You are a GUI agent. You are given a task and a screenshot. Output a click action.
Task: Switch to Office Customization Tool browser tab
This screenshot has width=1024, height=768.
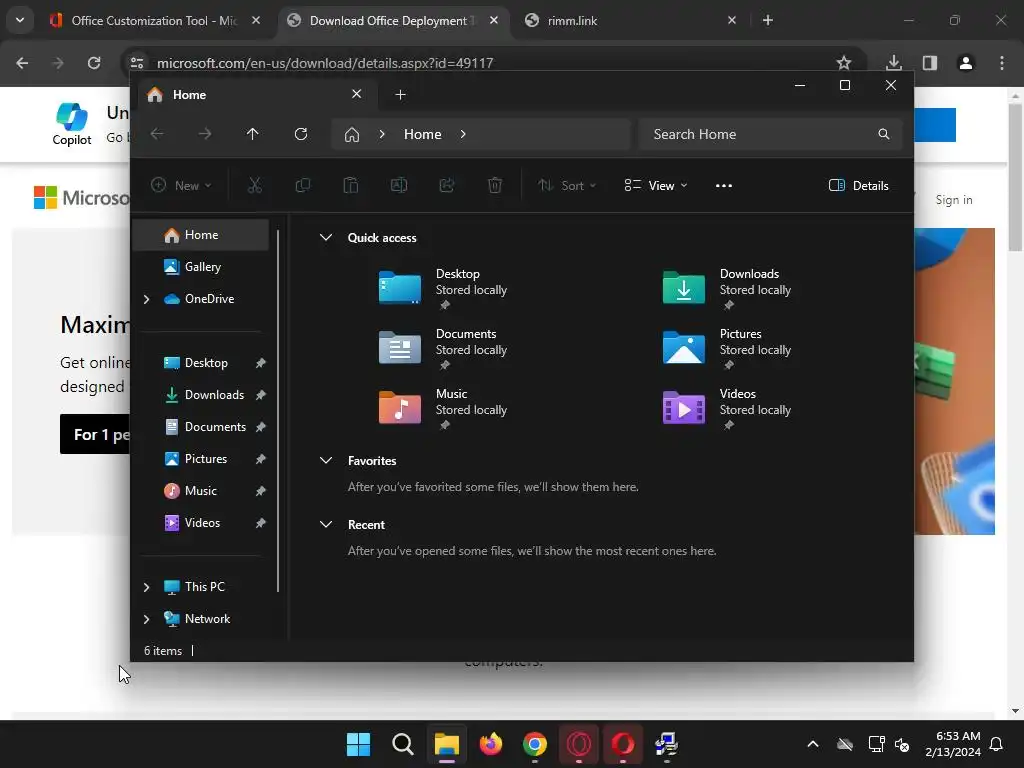[155, 21]
